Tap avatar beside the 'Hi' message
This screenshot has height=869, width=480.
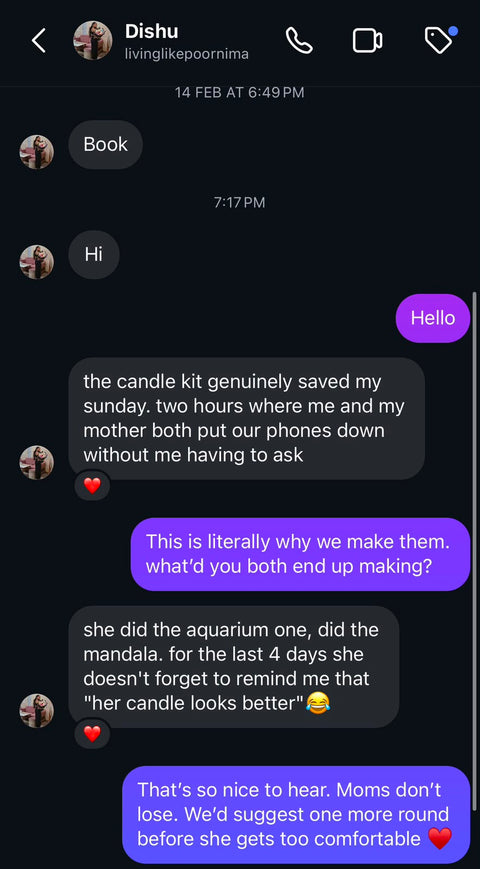coord(37,262)
